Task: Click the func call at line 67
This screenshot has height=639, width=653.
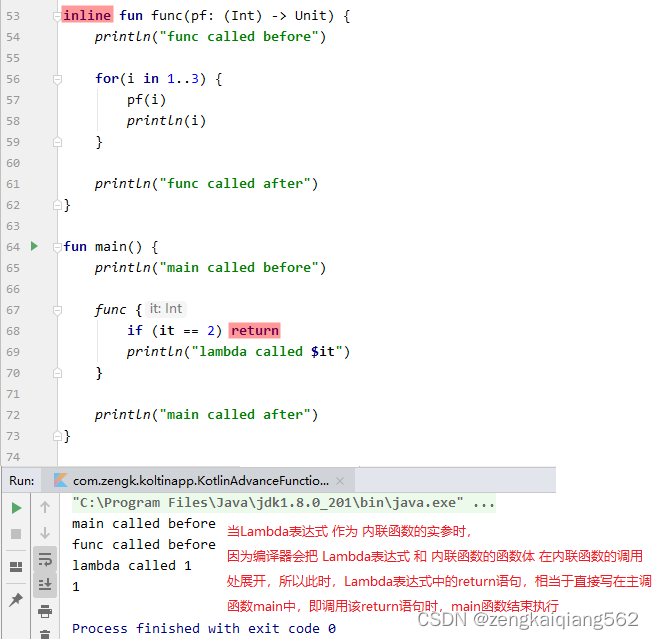Action: [x=110, y=310]
